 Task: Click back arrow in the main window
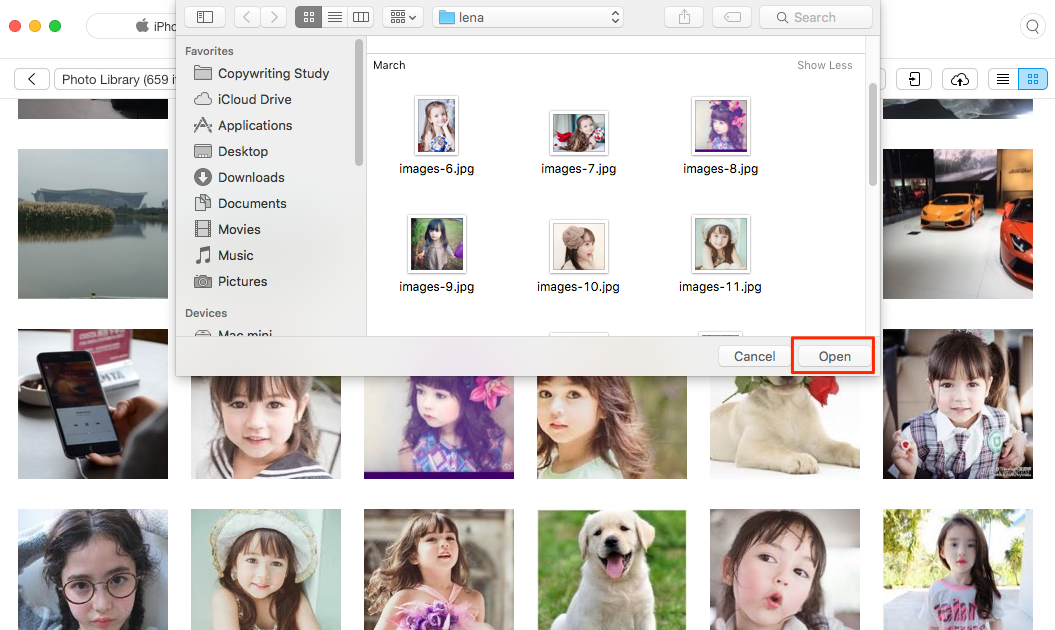click(x=32, y=79)
